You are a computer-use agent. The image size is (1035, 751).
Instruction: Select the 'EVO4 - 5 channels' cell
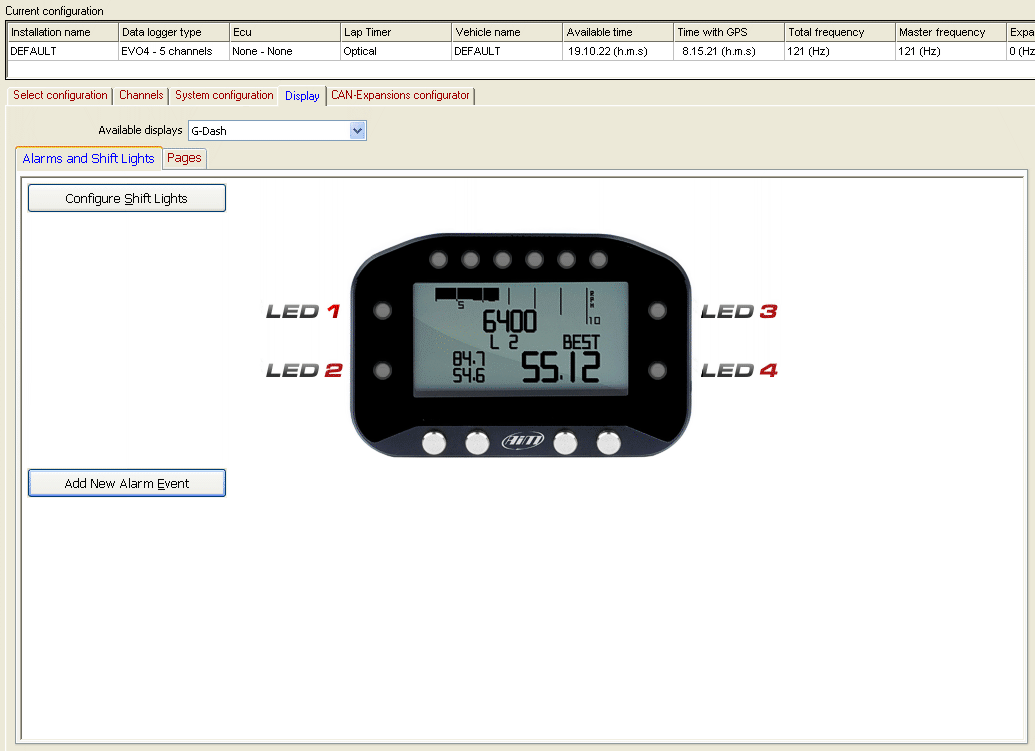click(174, 51)
